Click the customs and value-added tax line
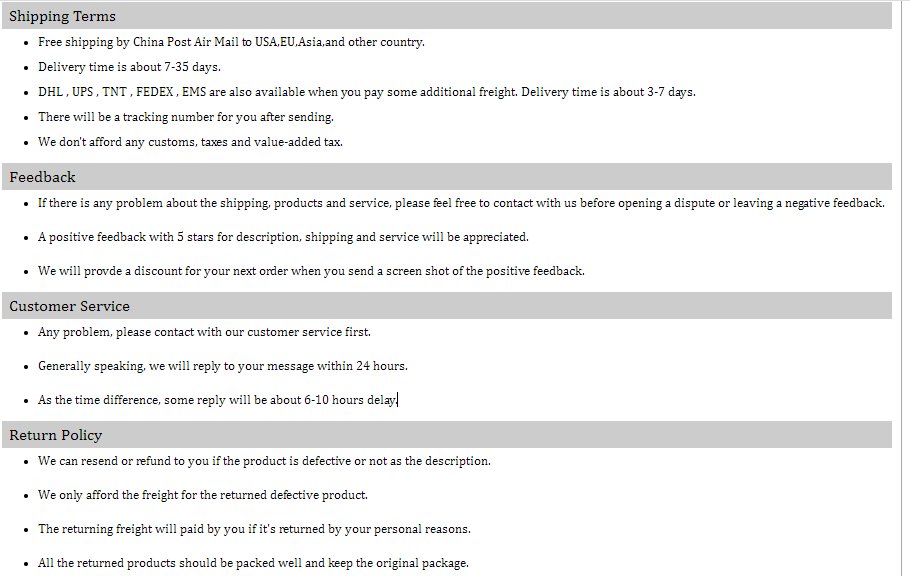This screenshot has height=576, width=910. pos(190,142)
